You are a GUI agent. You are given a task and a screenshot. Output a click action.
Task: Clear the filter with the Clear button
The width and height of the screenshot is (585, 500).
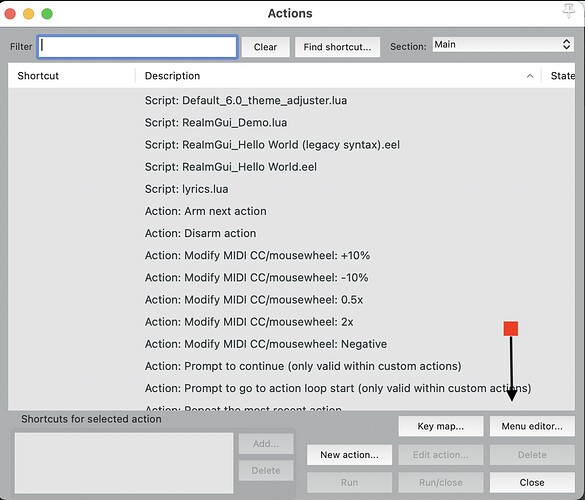click(x=265, y=47)
